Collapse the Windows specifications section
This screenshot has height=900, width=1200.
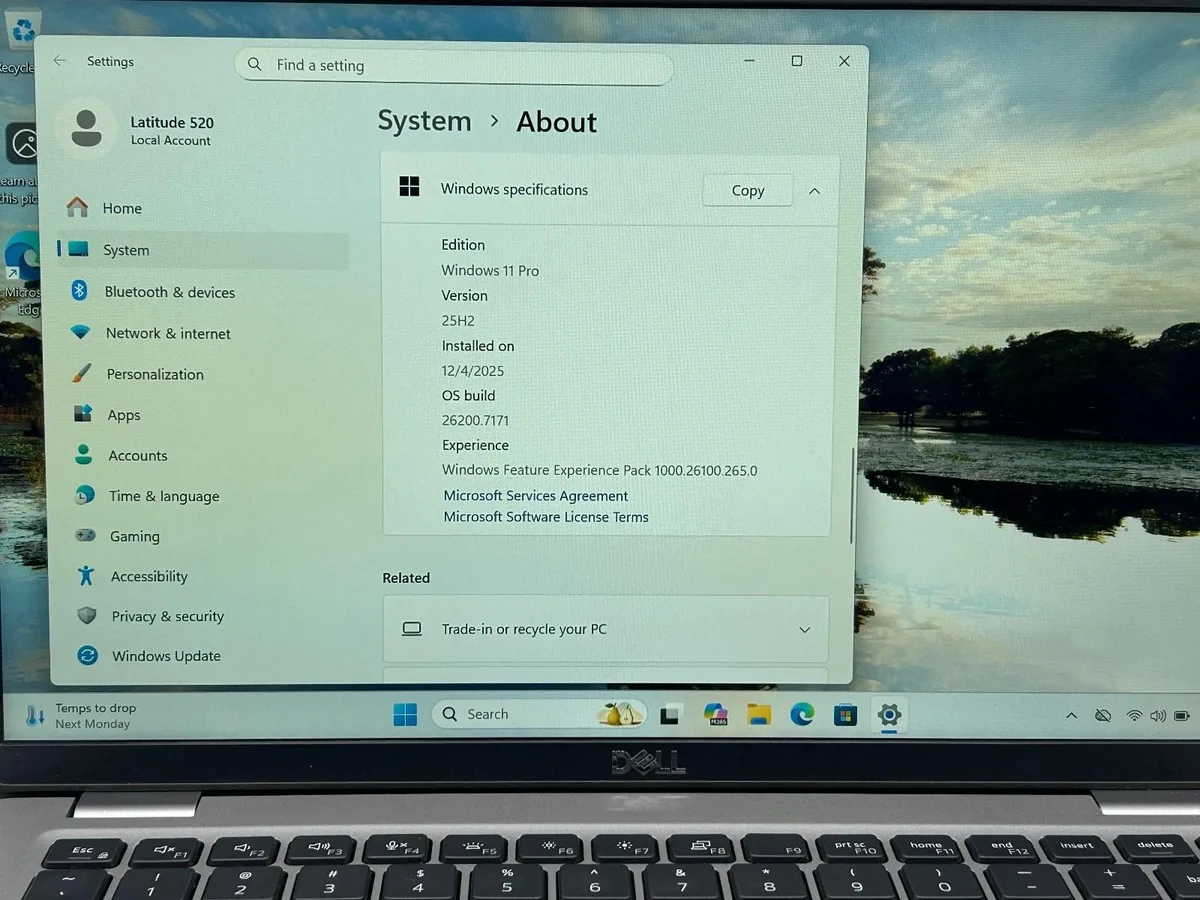(814, 190)
